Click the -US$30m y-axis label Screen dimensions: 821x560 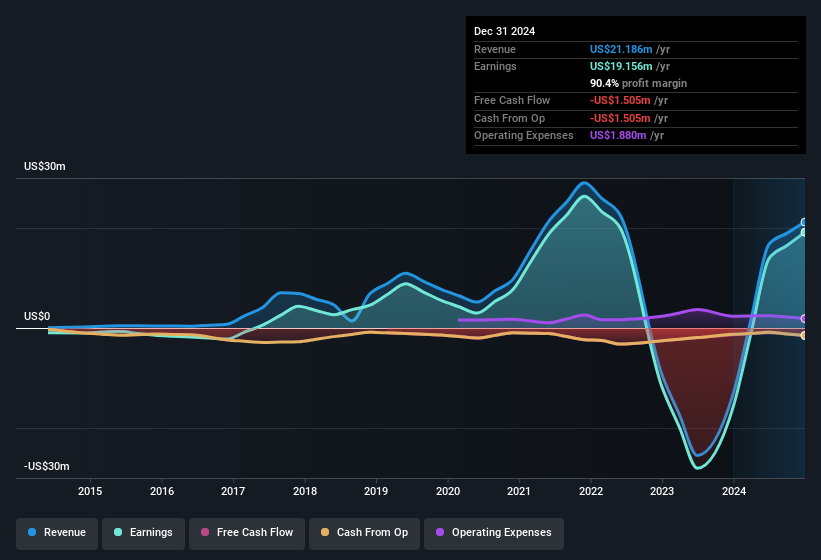tap(47, 466)
